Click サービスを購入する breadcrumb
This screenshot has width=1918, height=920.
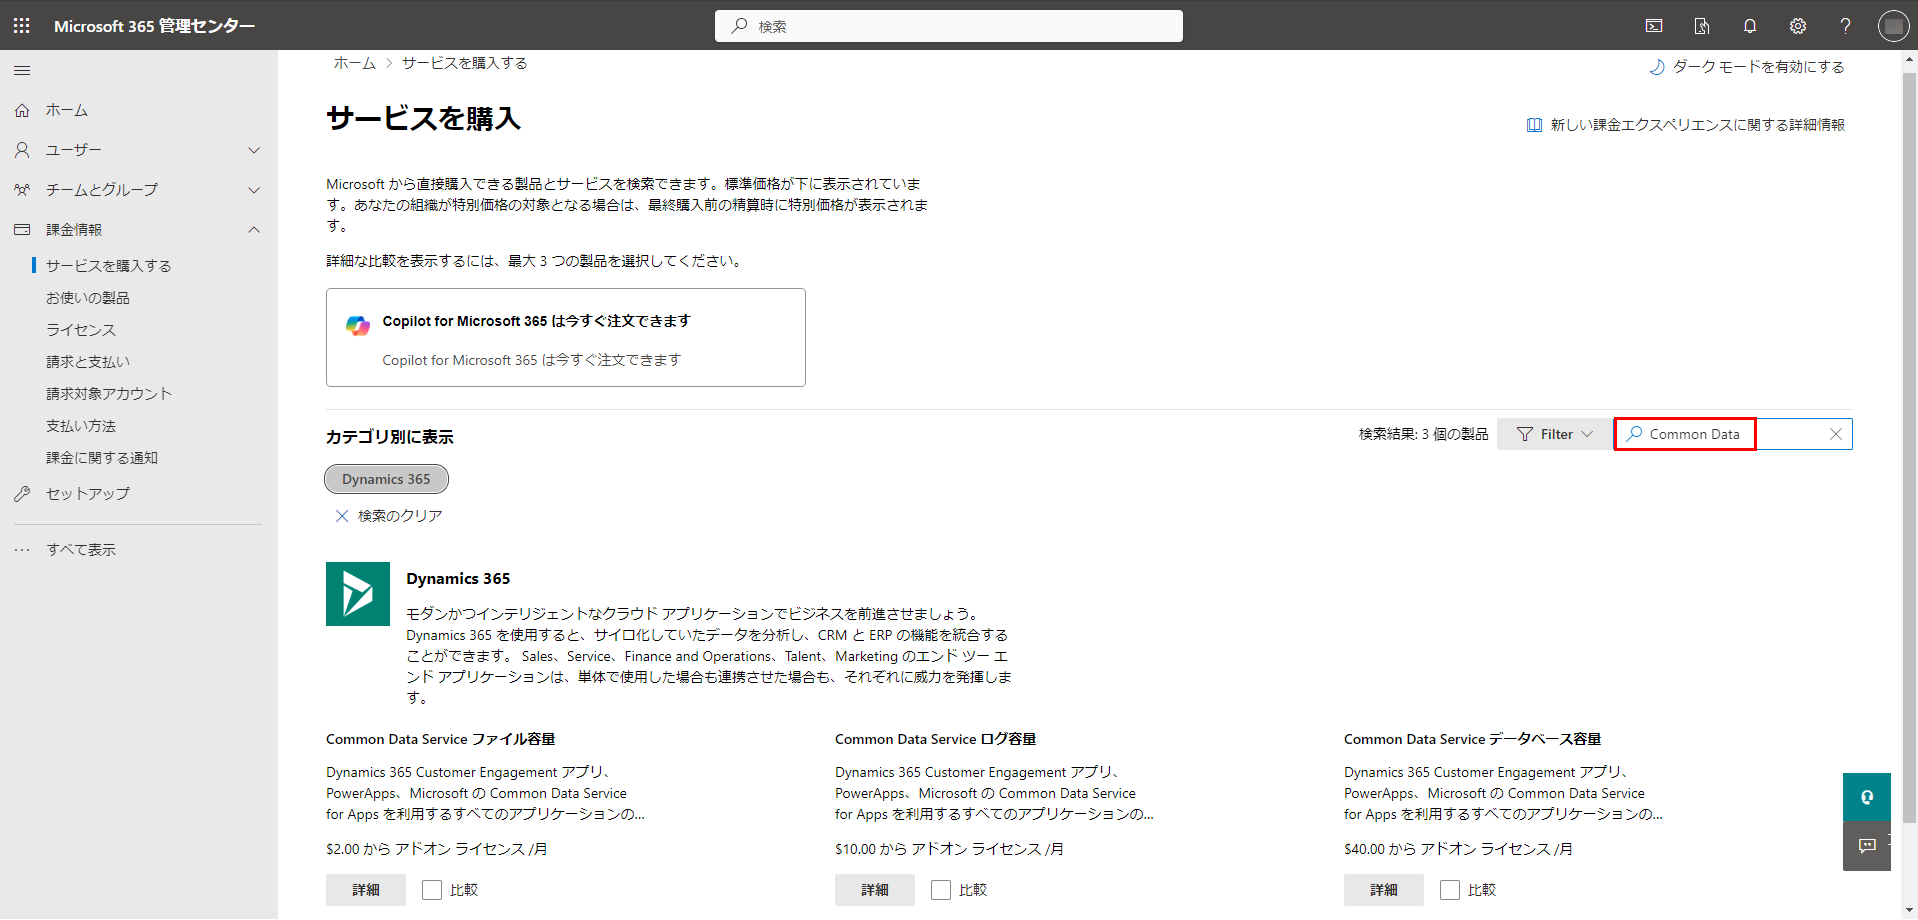465,63
